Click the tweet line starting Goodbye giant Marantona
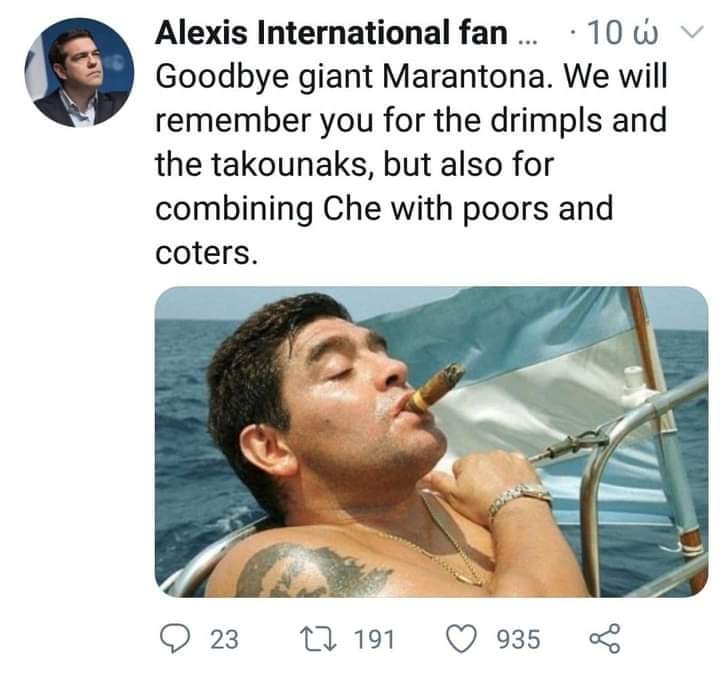 coord(411,76)
